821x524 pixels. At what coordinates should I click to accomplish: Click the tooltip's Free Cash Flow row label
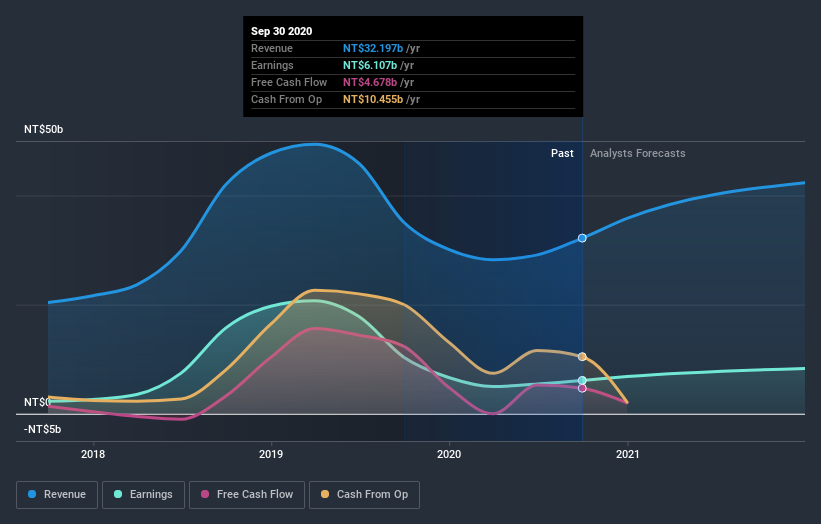[289, 82]
